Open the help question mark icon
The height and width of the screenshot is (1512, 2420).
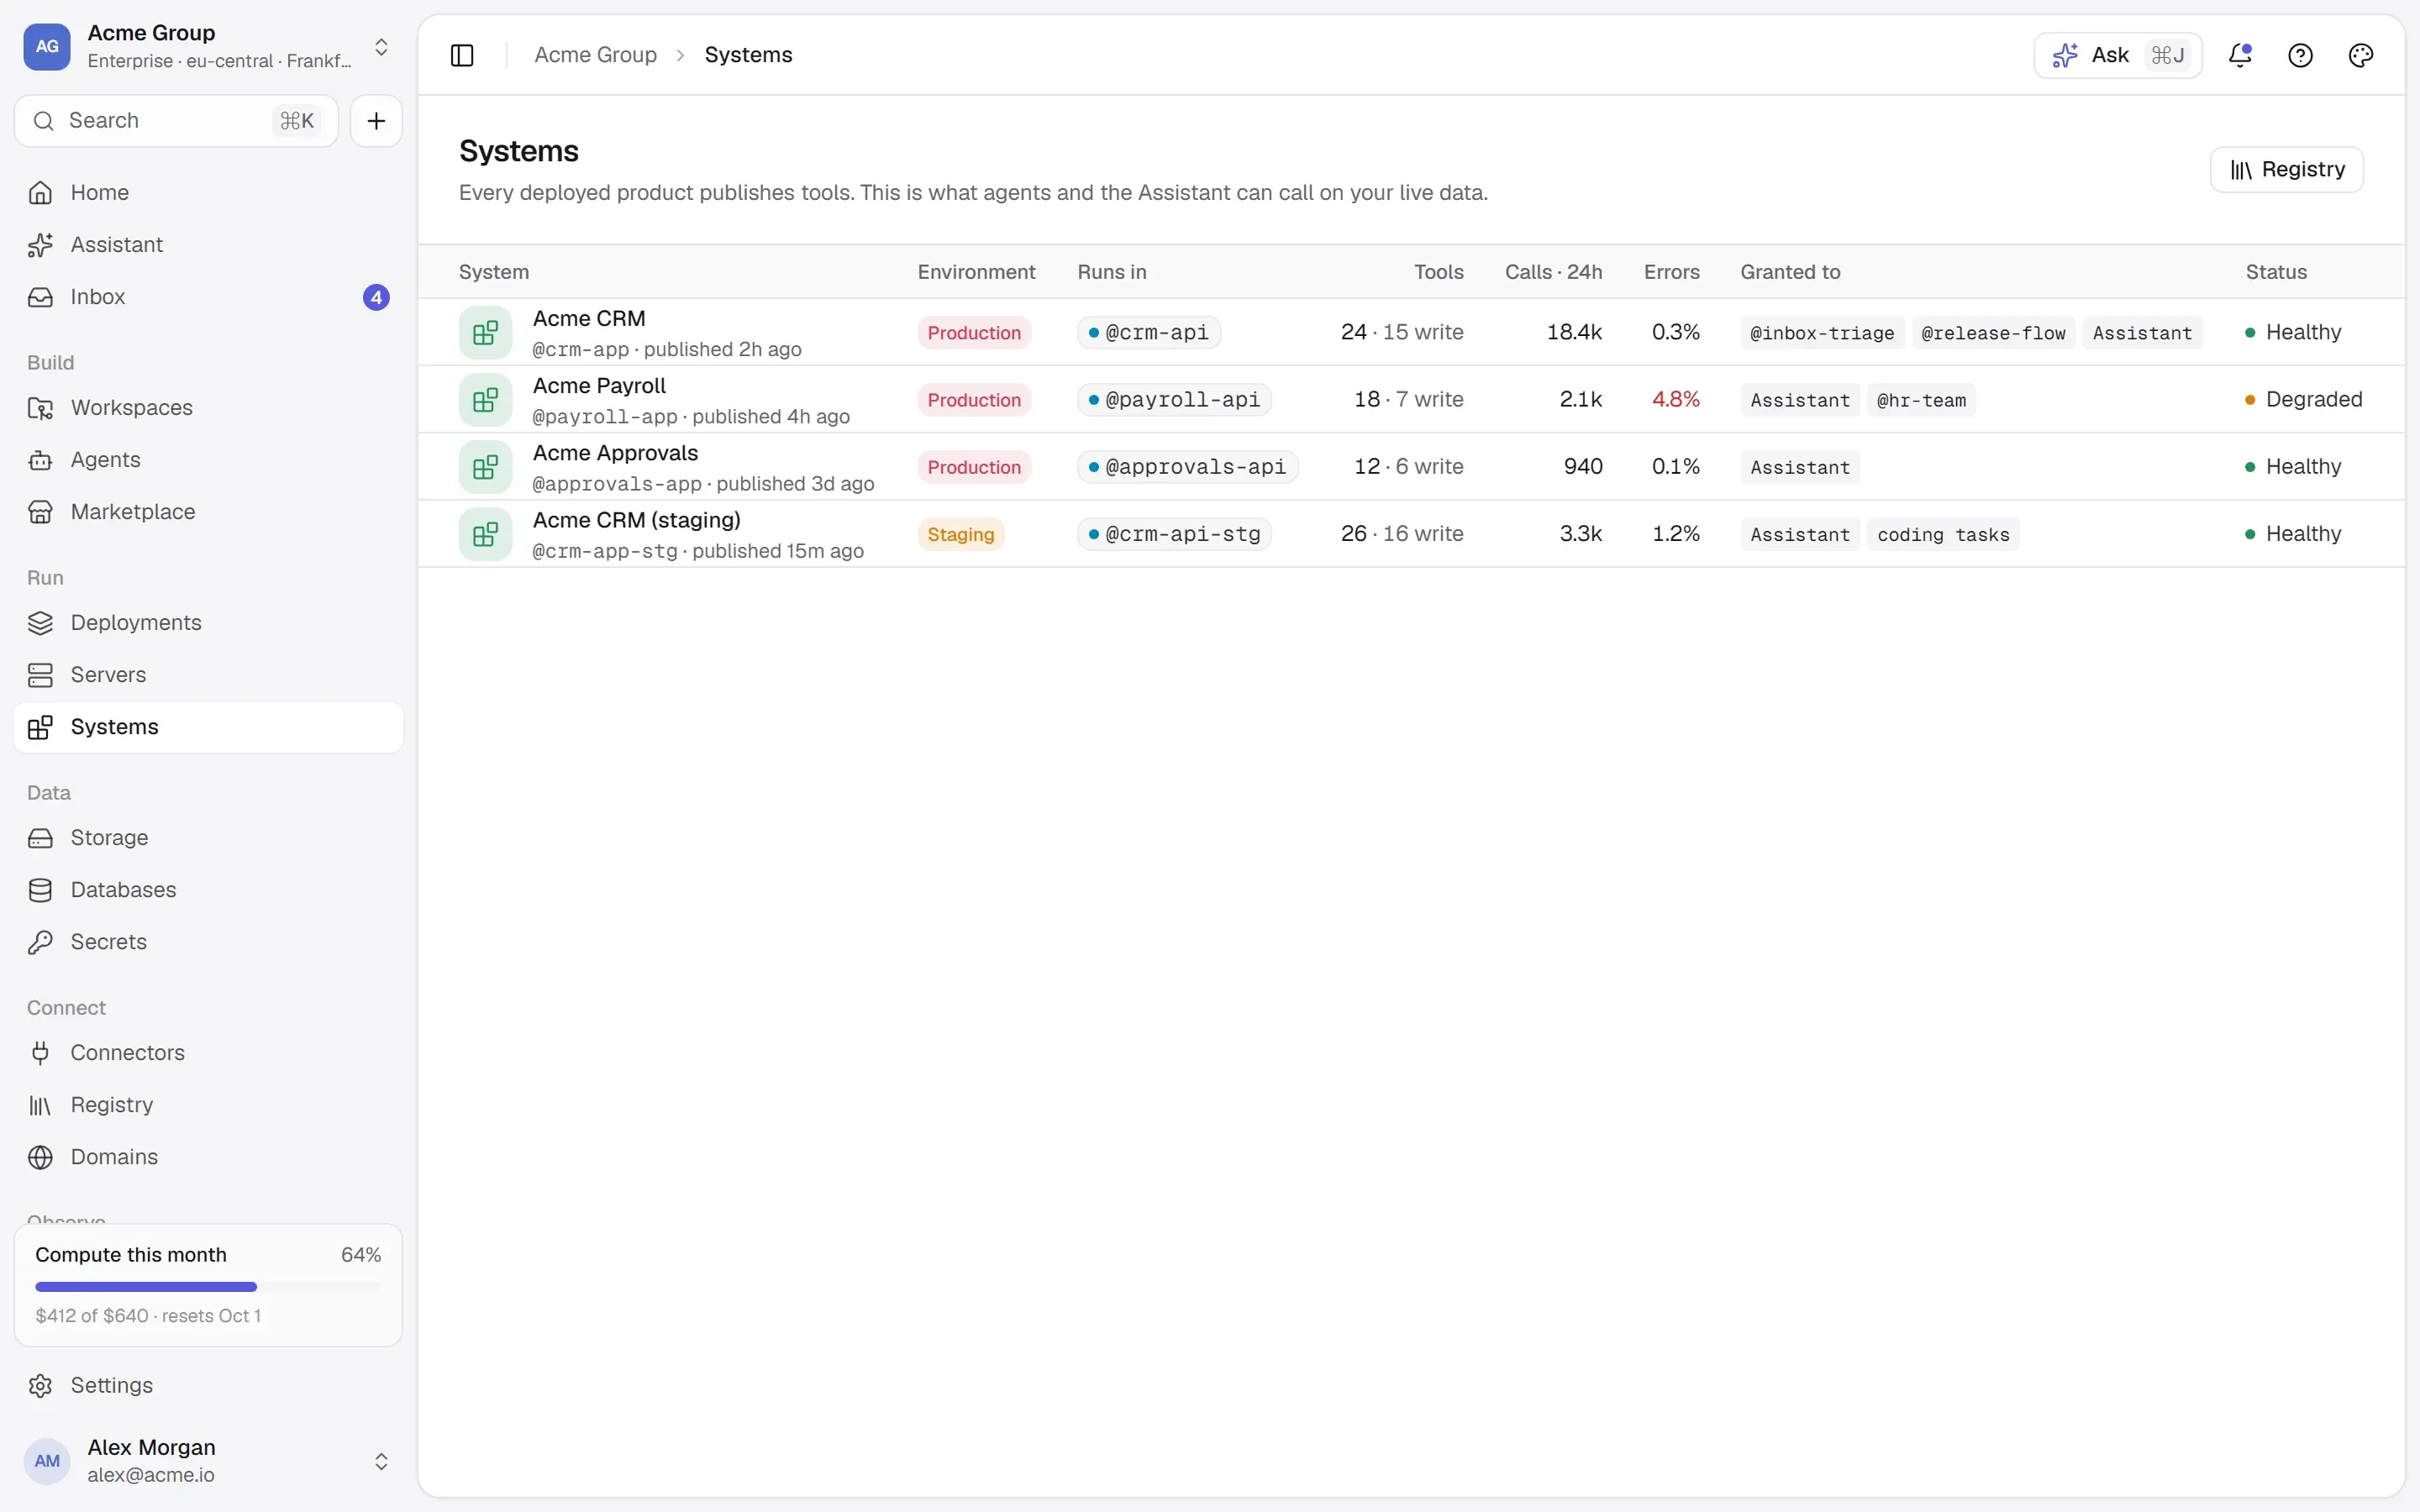coord(2300,55)
